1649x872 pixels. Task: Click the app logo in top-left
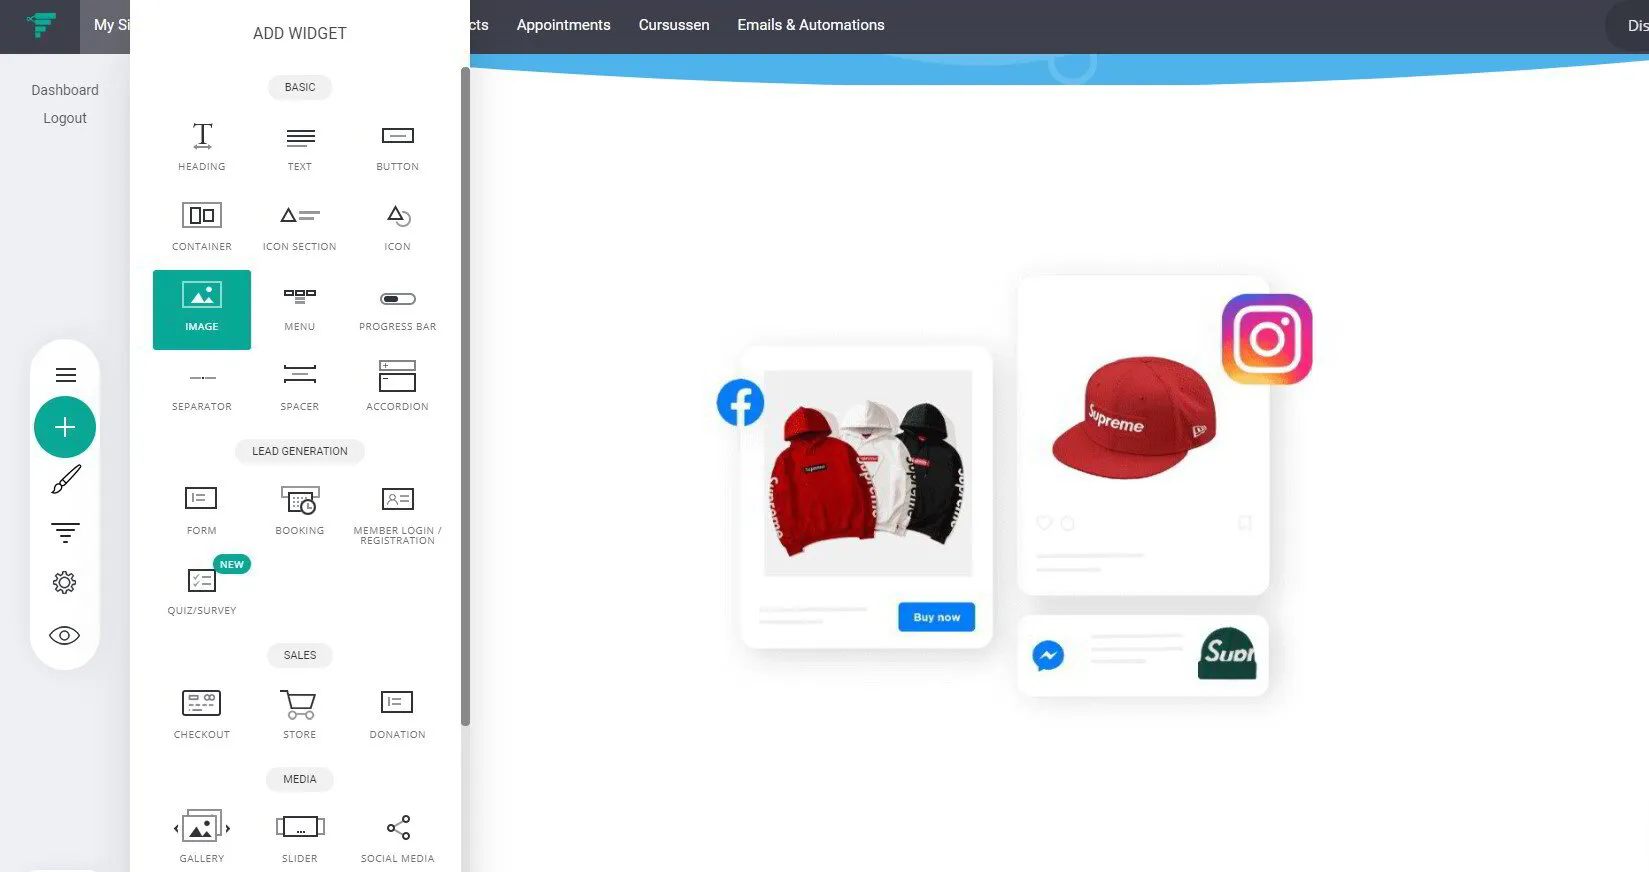[x=41, y=25]
